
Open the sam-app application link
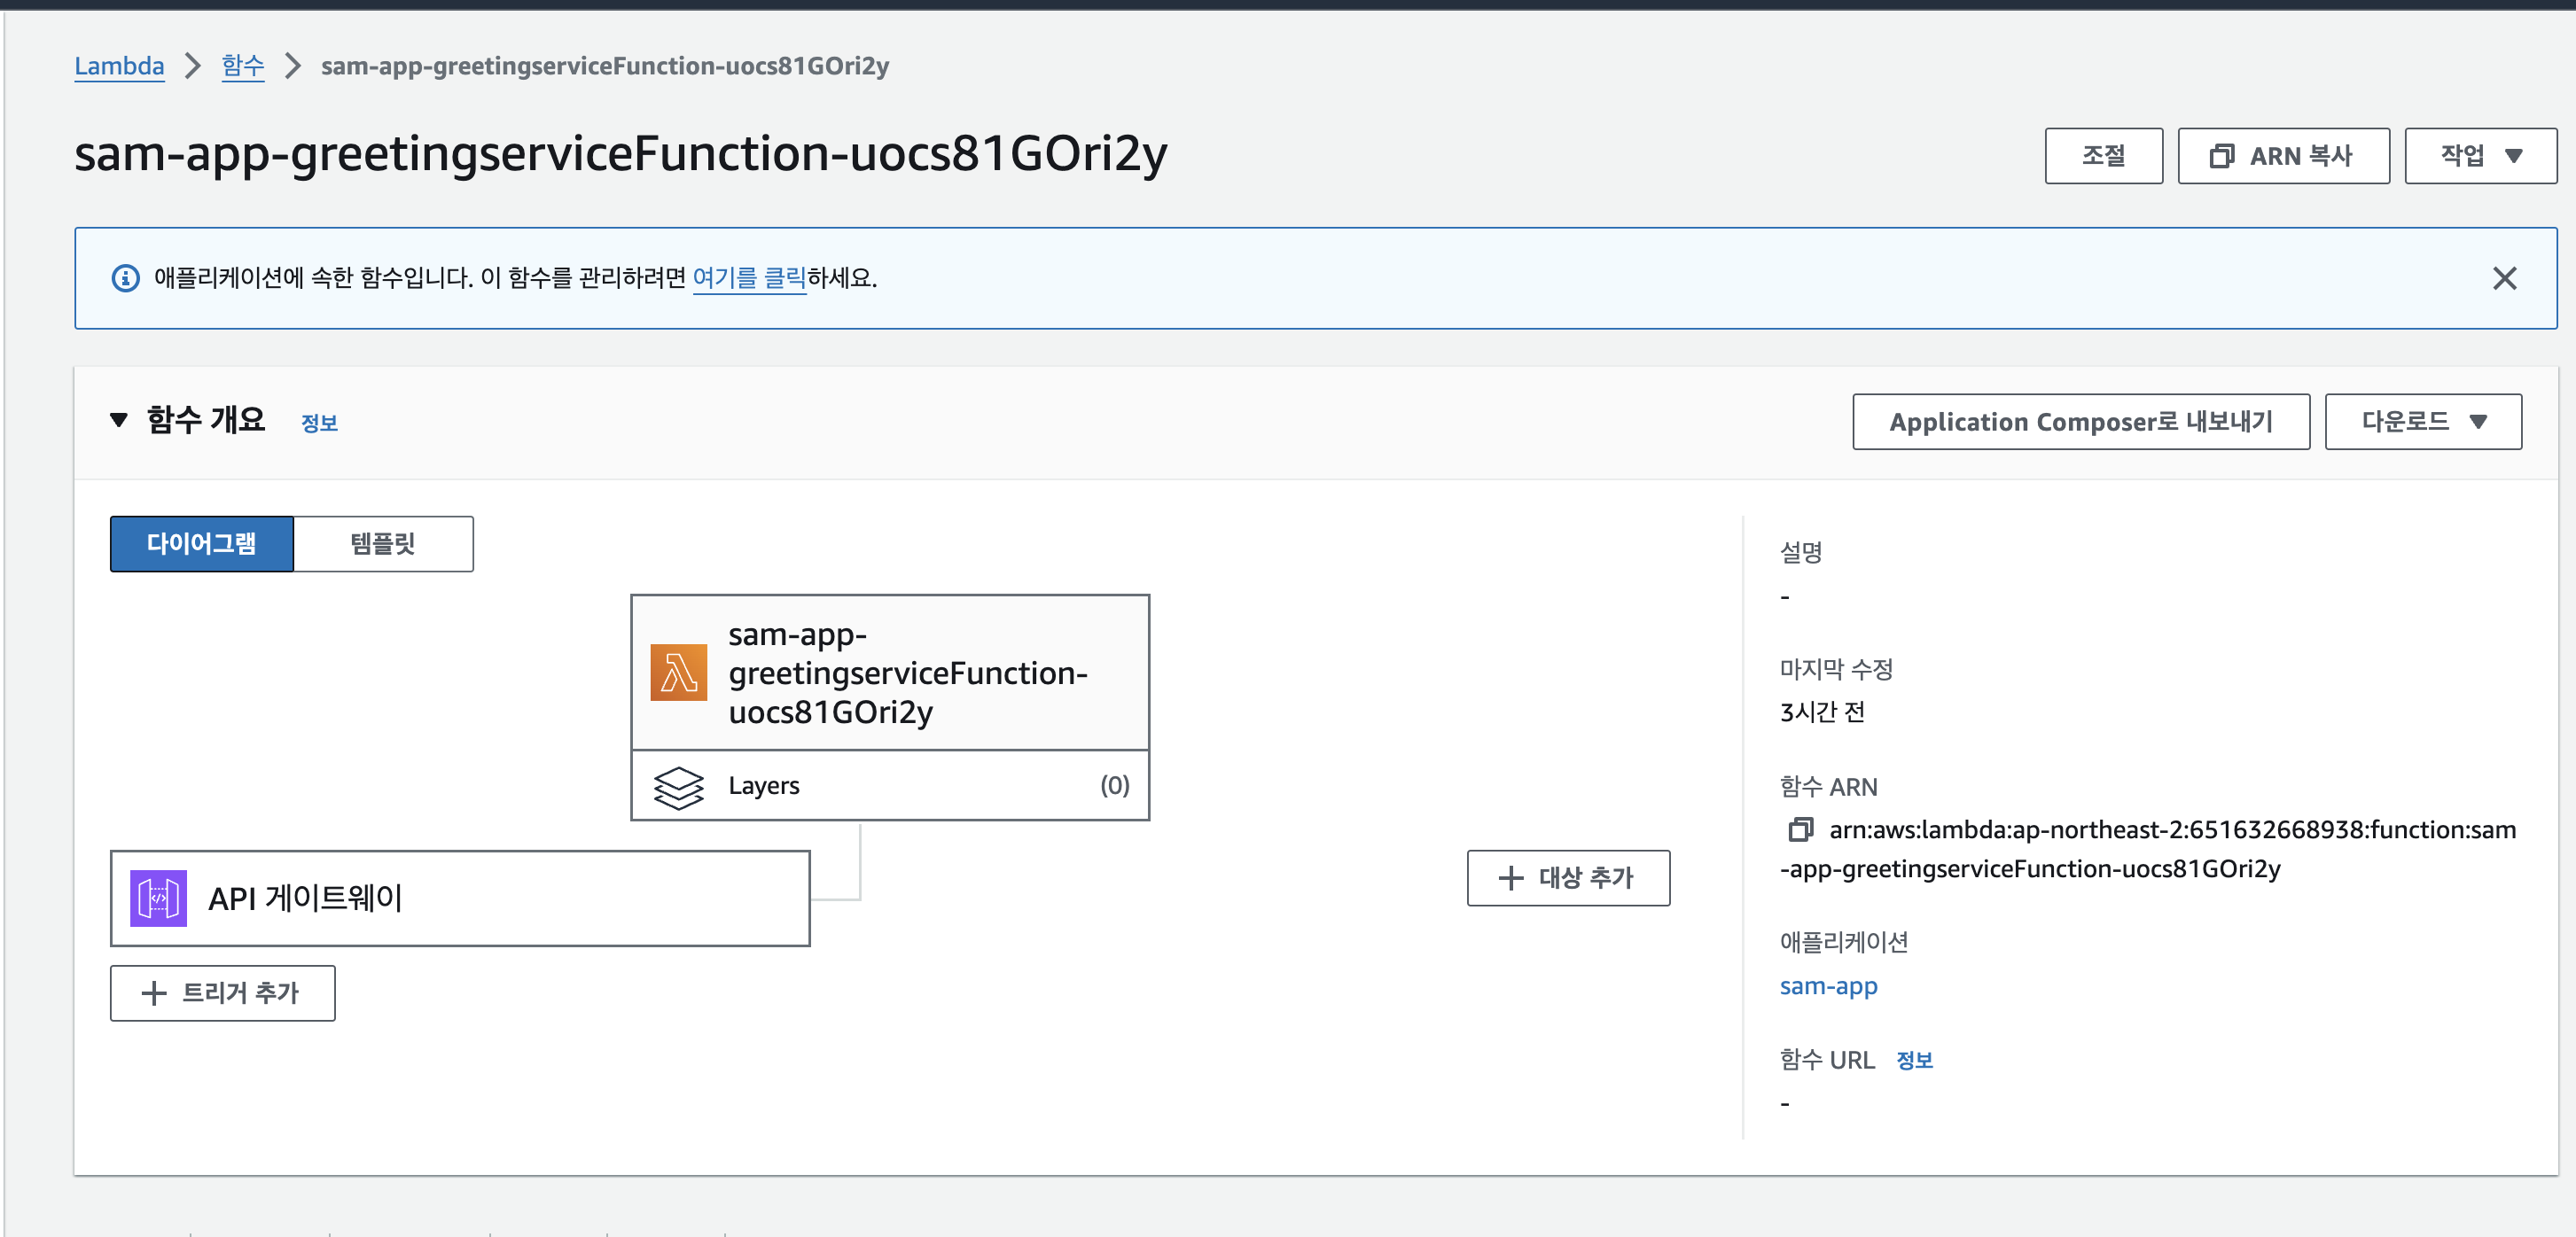point(1828,986)
